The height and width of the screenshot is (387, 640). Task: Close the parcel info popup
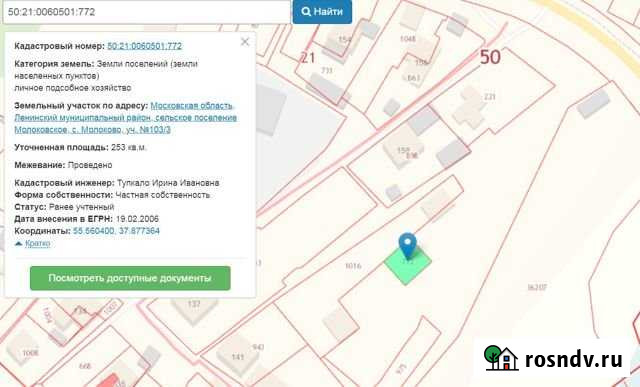point(245,42)
